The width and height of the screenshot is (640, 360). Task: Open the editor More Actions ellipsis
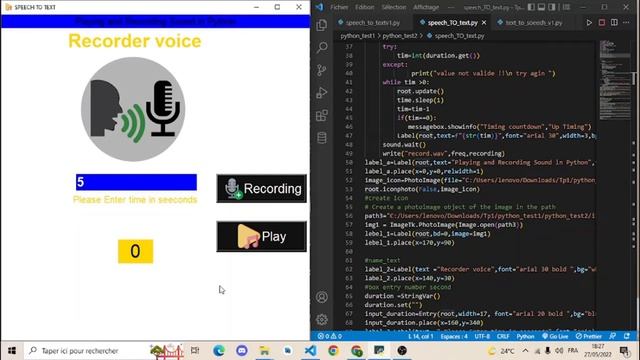[626, 22]
